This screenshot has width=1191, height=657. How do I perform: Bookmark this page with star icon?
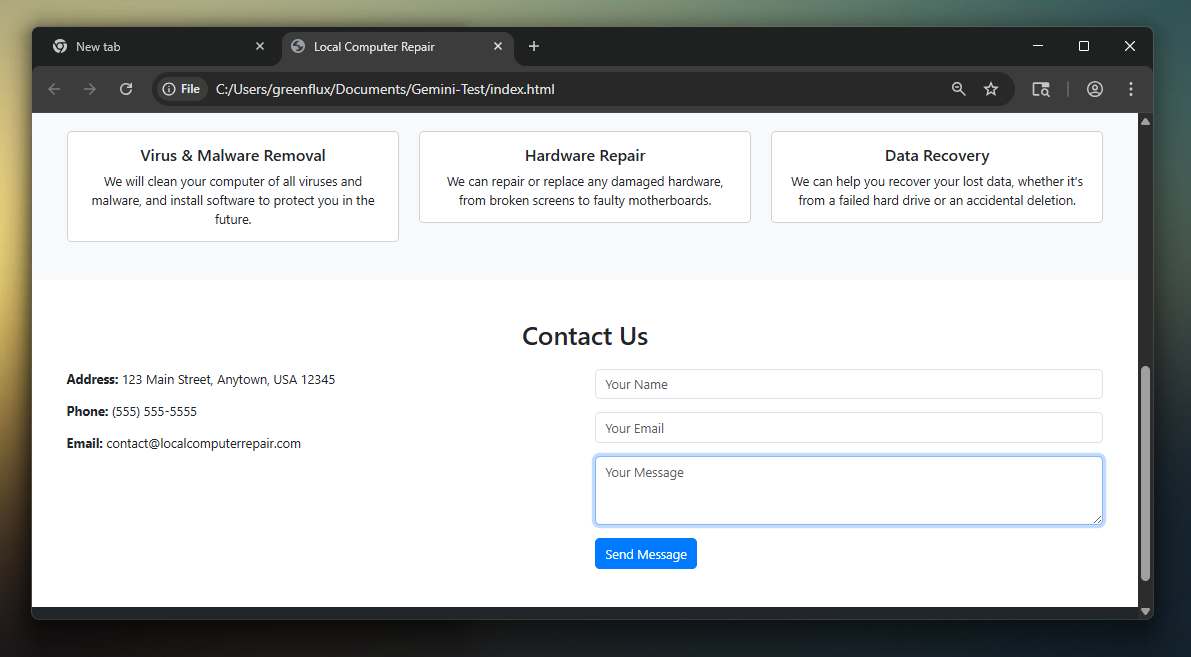[991, 89]
